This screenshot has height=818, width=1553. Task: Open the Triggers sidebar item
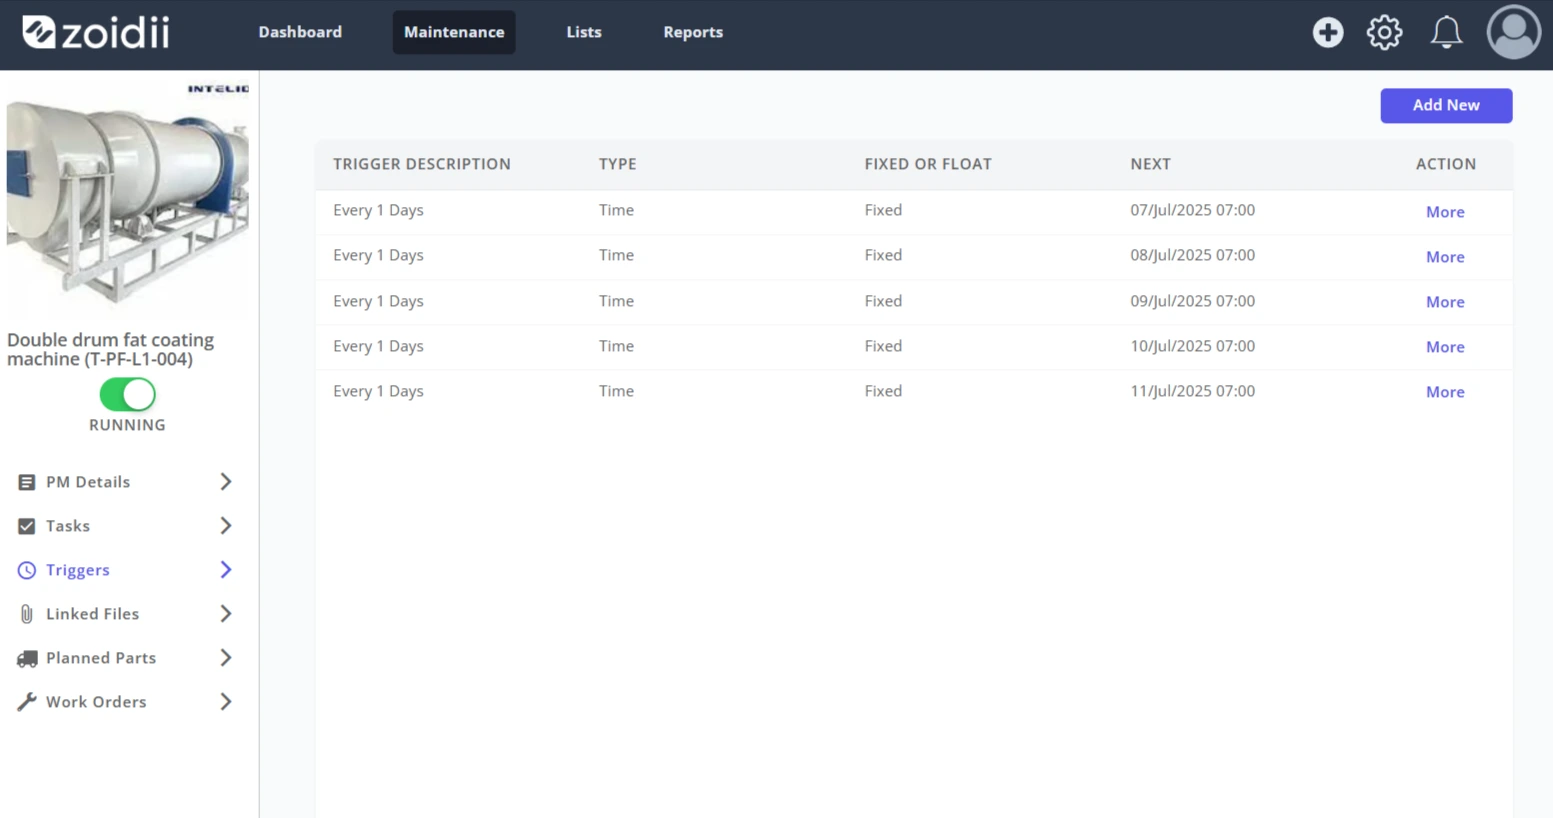(125, 570)
